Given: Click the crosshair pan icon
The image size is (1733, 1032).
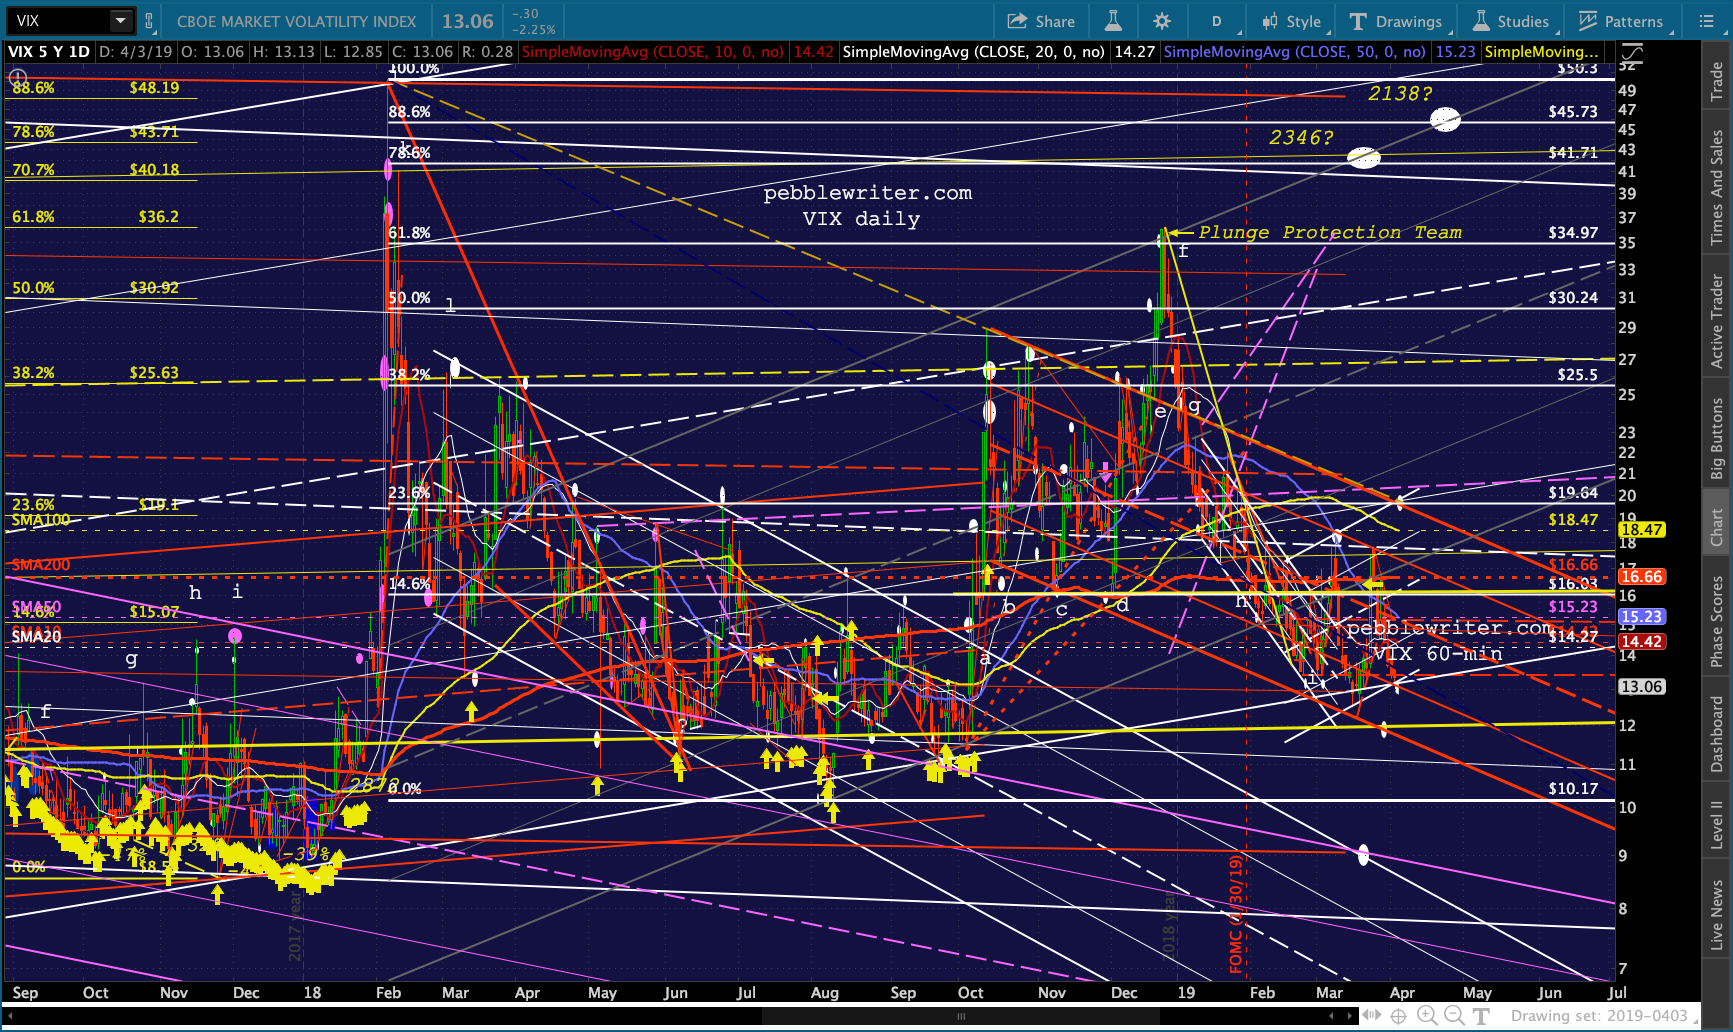Looking at the screenshot, I should pos(1398,1016).
